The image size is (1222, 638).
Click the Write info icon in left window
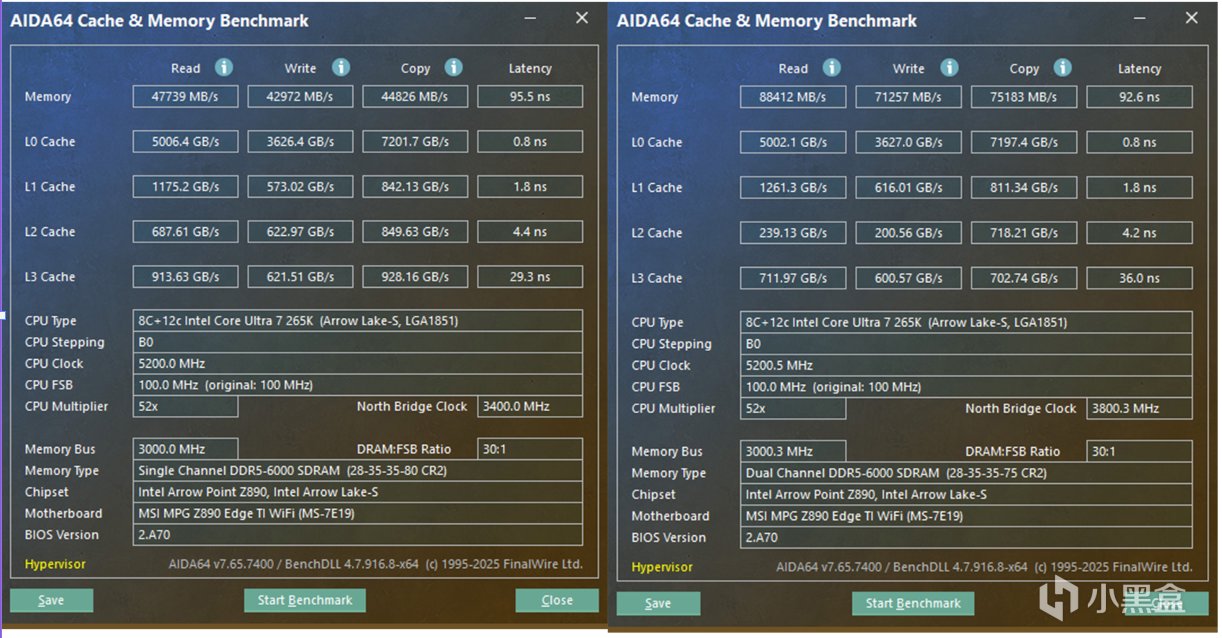[341, 67]
